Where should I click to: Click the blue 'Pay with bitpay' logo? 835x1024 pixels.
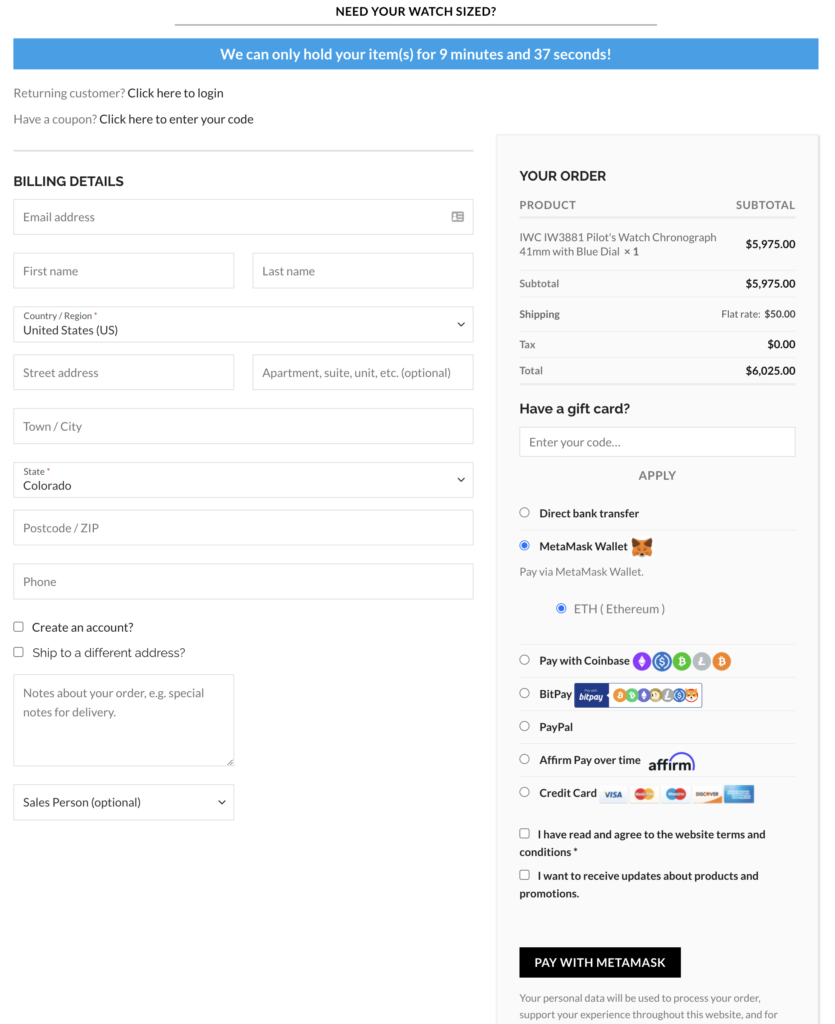591,696
